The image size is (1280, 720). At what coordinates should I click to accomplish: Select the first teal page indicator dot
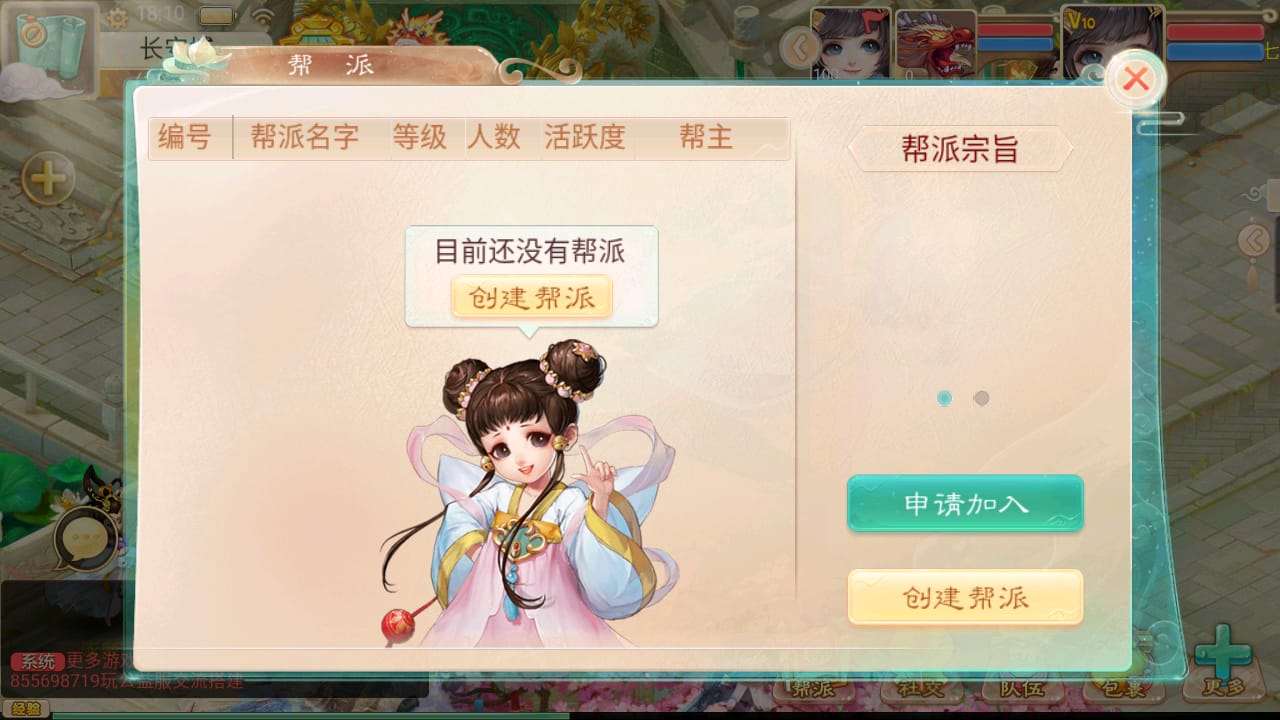(x=944, y=398)
